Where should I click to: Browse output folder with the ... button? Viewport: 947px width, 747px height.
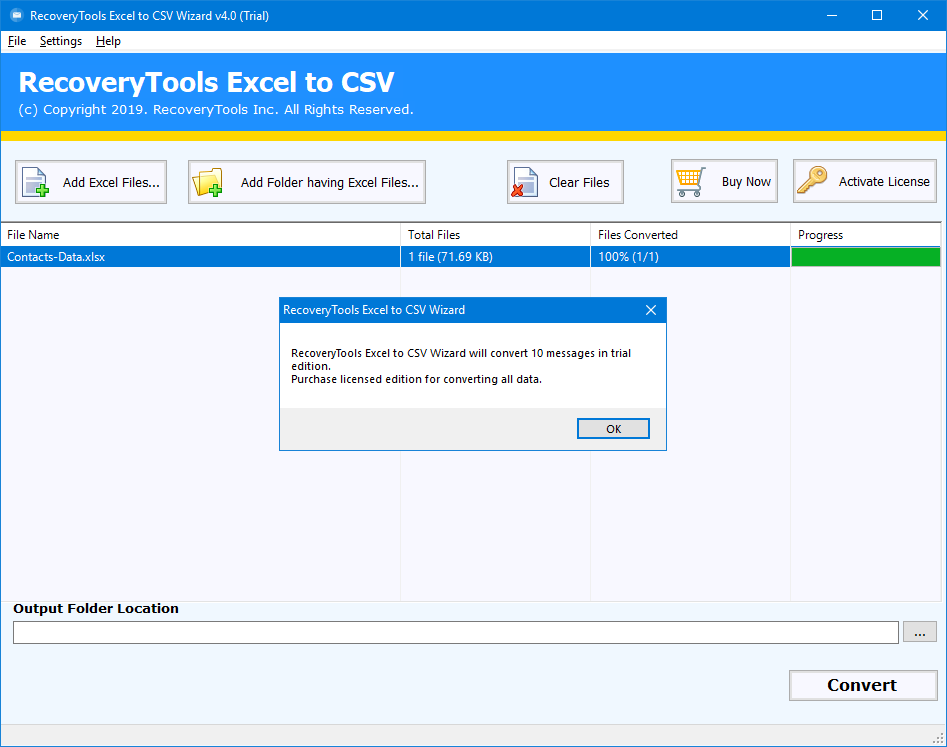[919, 632]
